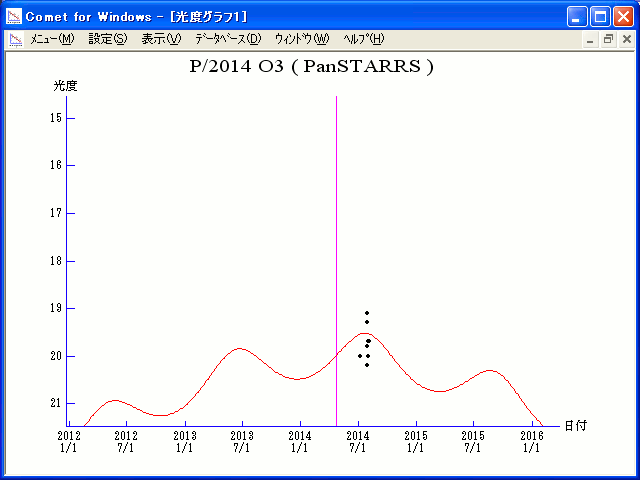Viewport: 640px width, 480px height.
Task: Restore the inner 光度グラフ1 child window
Action: (608, 40)
